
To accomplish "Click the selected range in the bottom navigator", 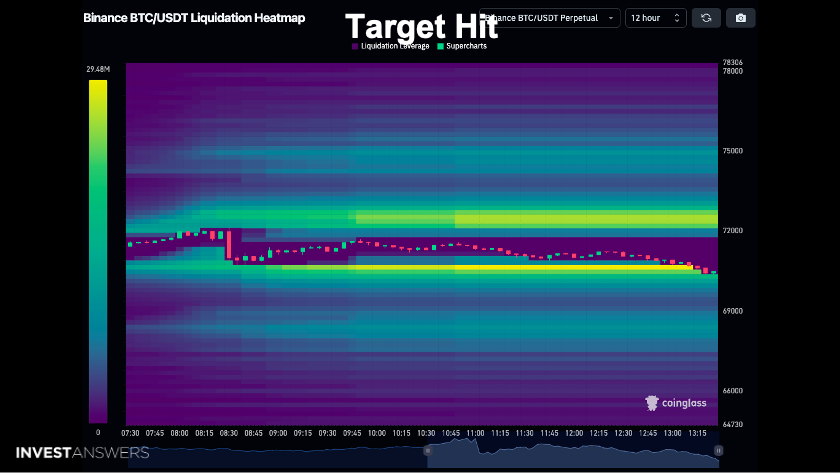I will click(x=573, y=453).
